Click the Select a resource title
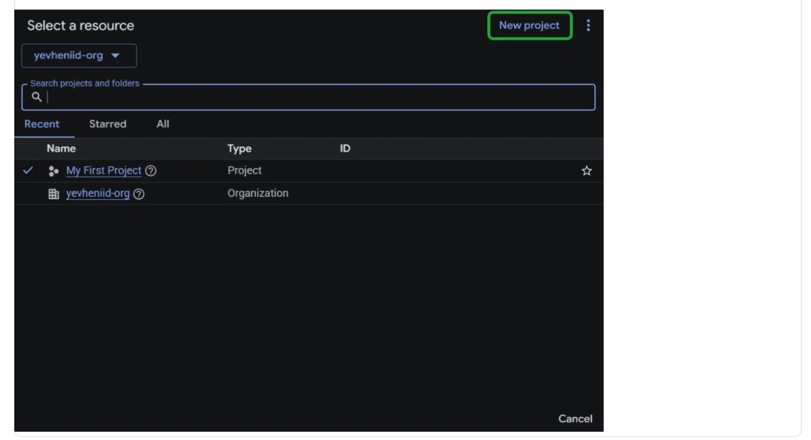 point(81,25)
